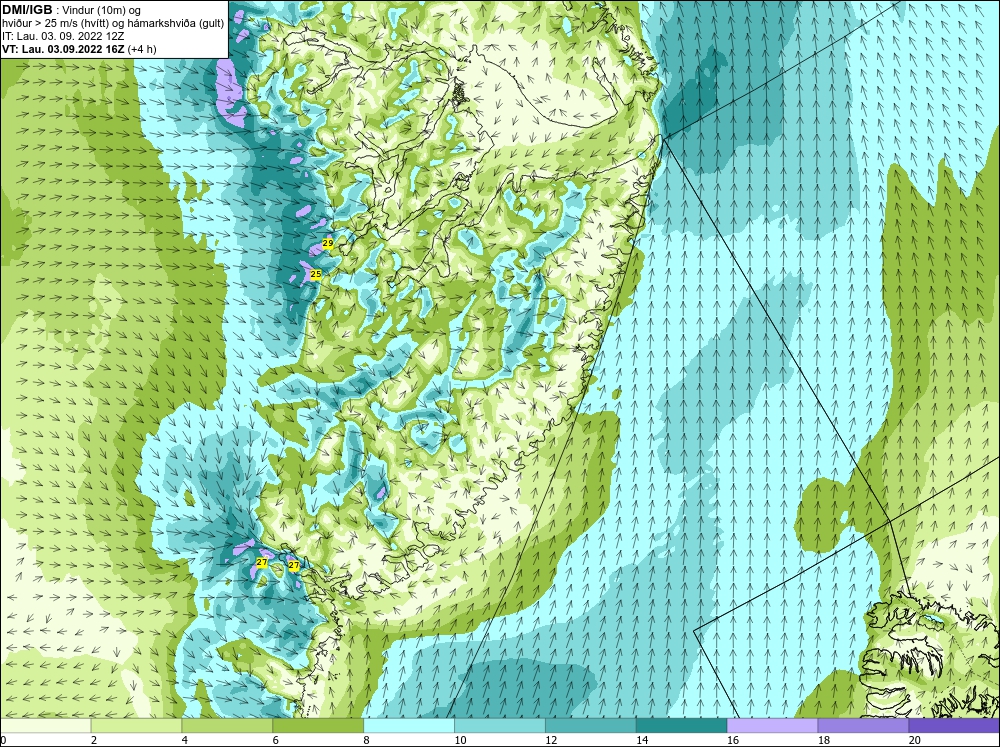Click the title text 'DMI/IGB'
1000x747 pixels.
pyautogui.click(x=27, y=10)
